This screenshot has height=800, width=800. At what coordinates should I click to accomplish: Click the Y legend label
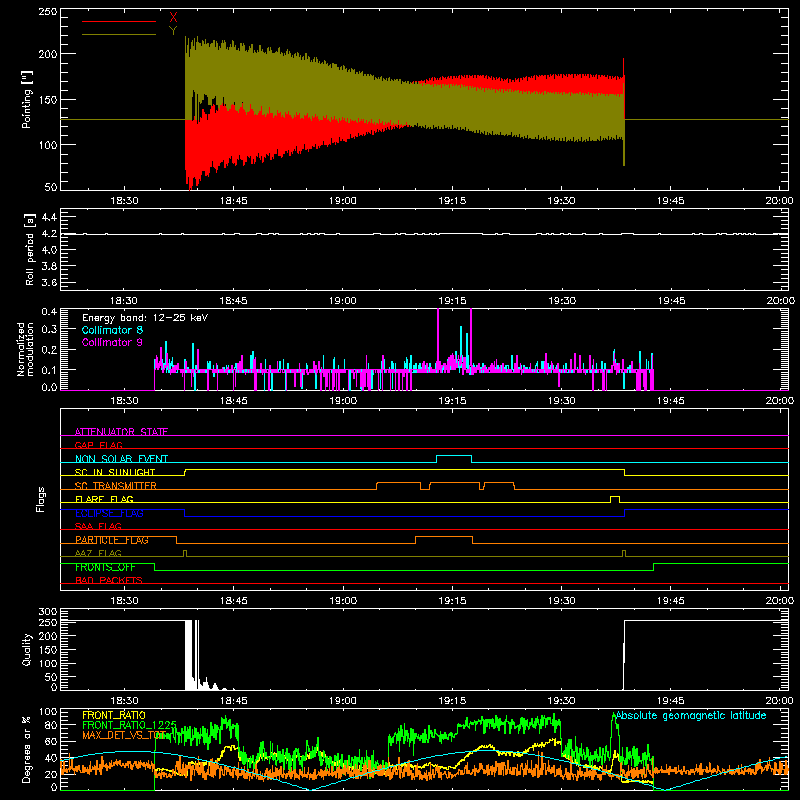point(173,31)
